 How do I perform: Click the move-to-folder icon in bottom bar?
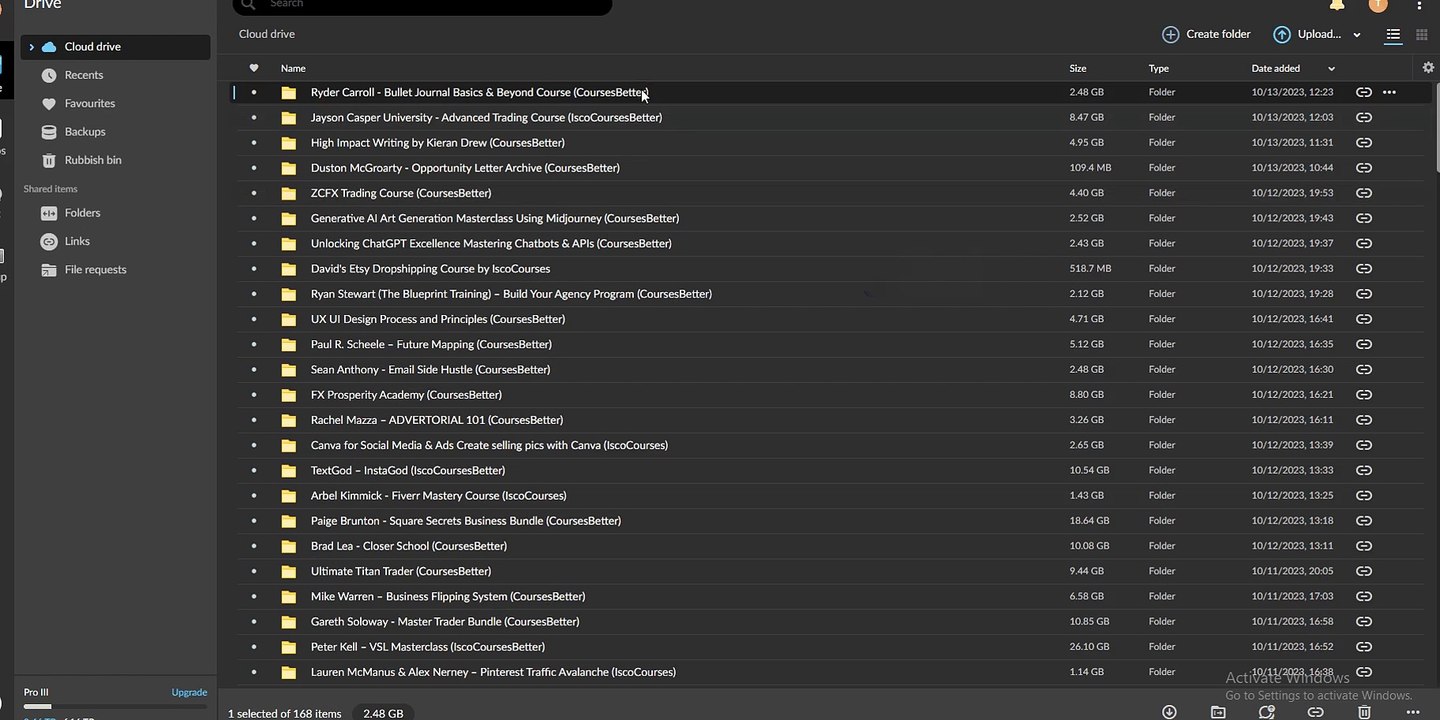tap(1218, 712)
